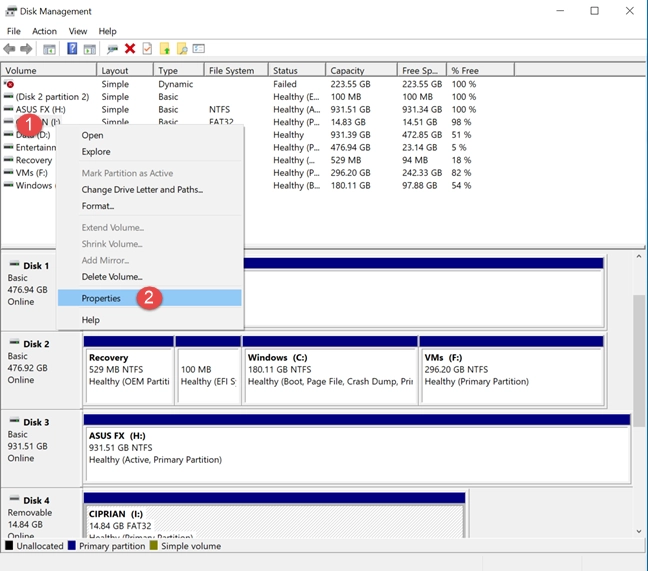Screen dimensions: 648x571
Task: Toggle the Show/Hide Console Tree toolbar icon
Action: click(x=49, y=49)
